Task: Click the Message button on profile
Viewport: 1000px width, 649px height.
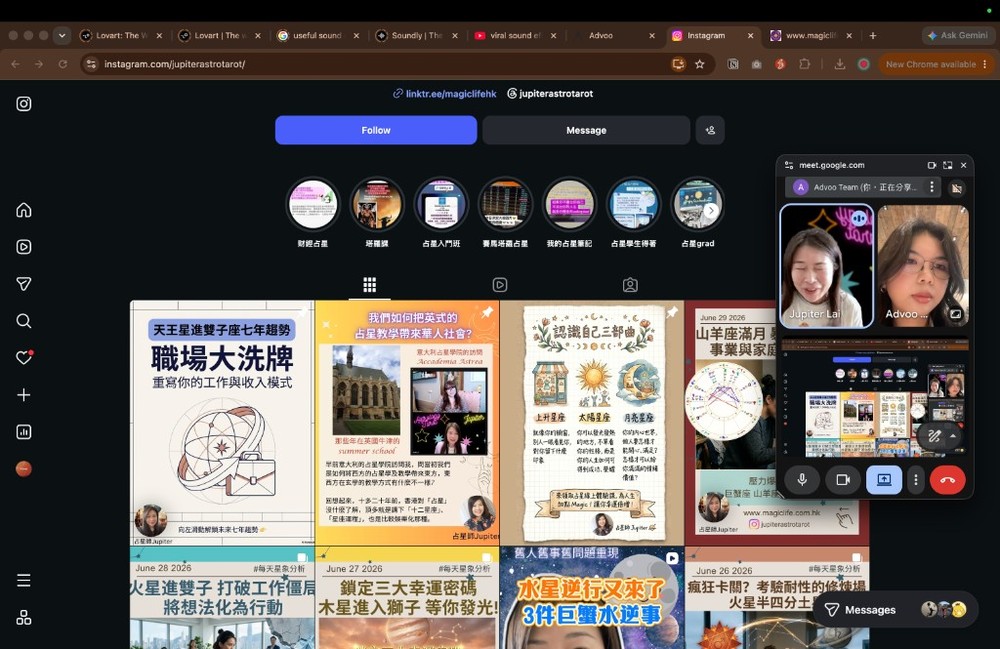Action: [586, 130]
